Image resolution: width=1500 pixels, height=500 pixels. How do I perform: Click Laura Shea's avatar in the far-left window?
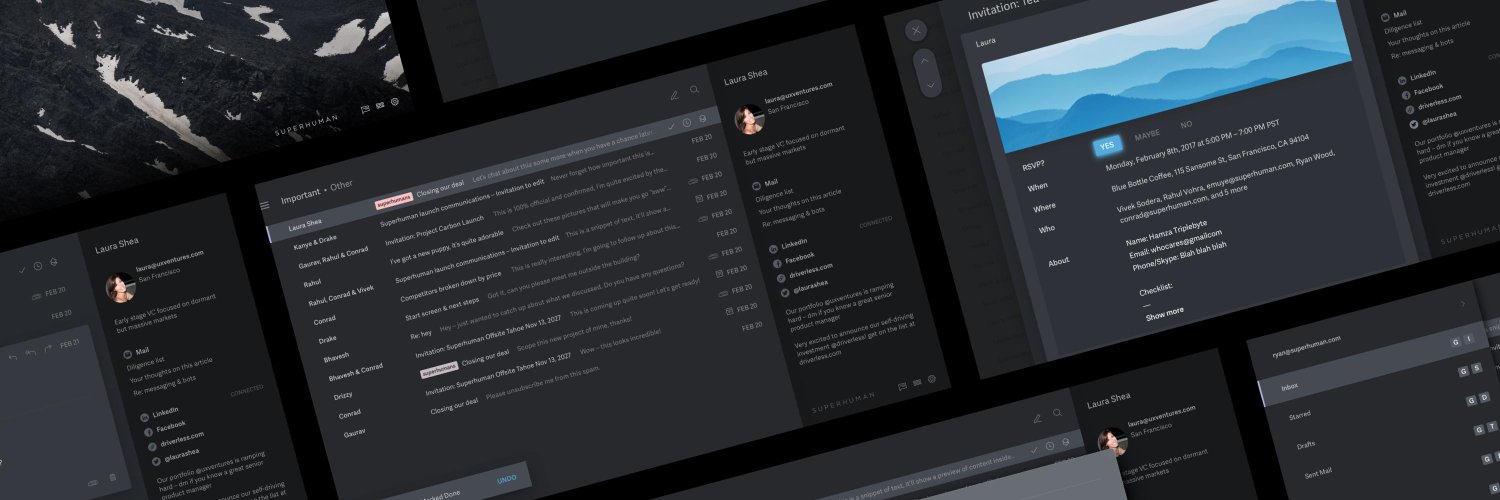pos(120,288)
